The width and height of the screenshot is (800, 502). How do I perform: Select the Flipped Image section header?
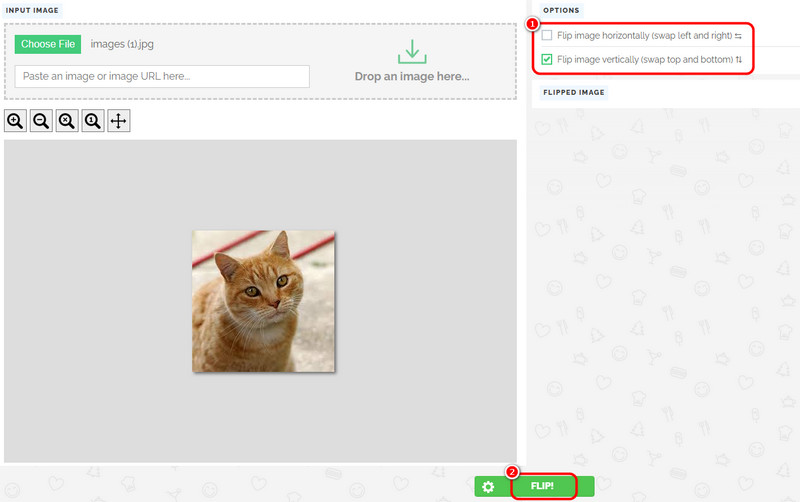click(x=573, y=92)
